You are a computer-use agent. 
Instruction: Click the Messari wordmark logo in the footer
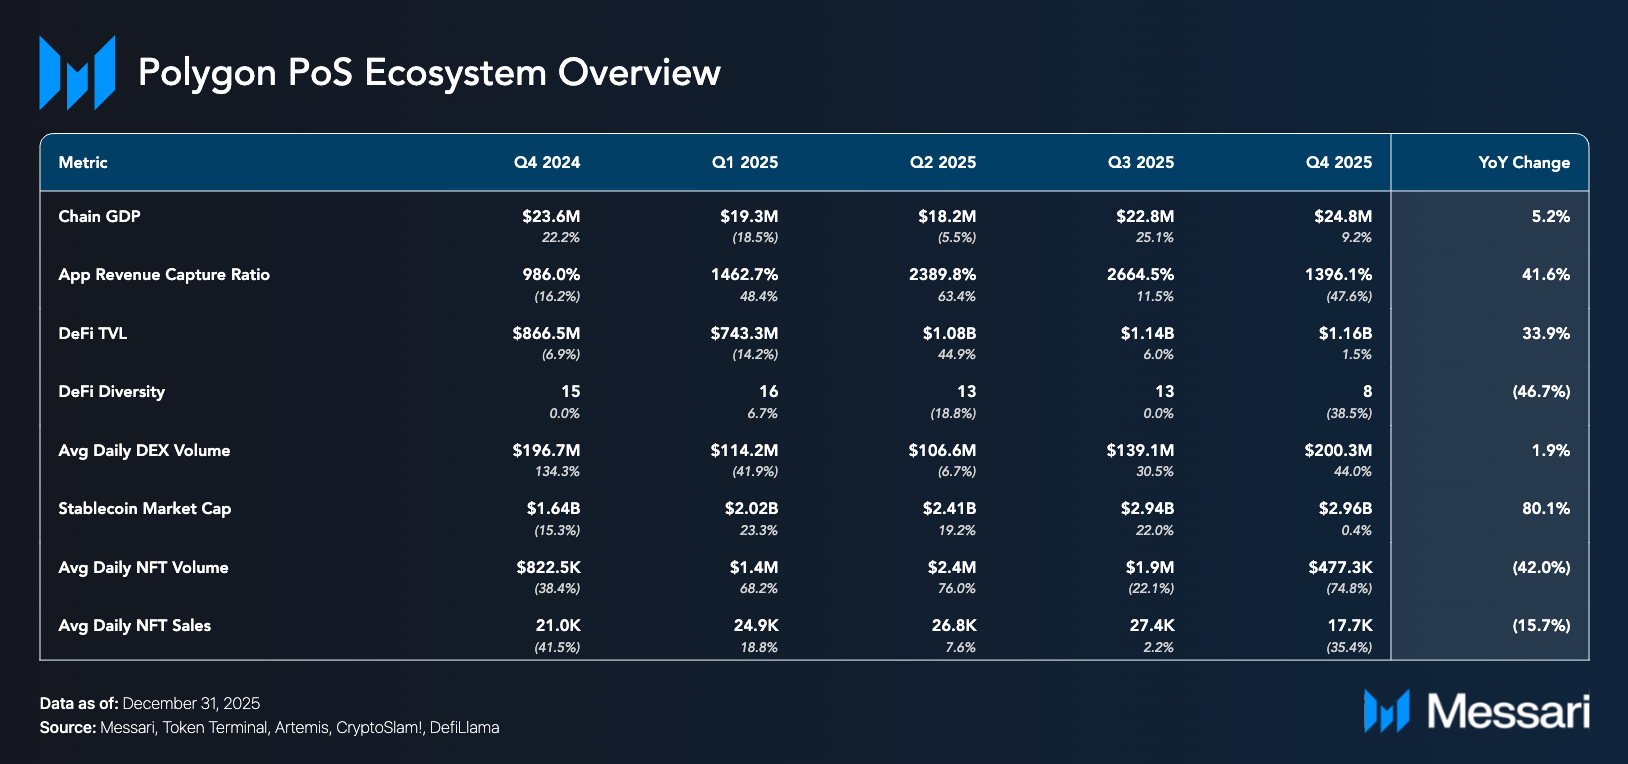(x=1476, y=711)
